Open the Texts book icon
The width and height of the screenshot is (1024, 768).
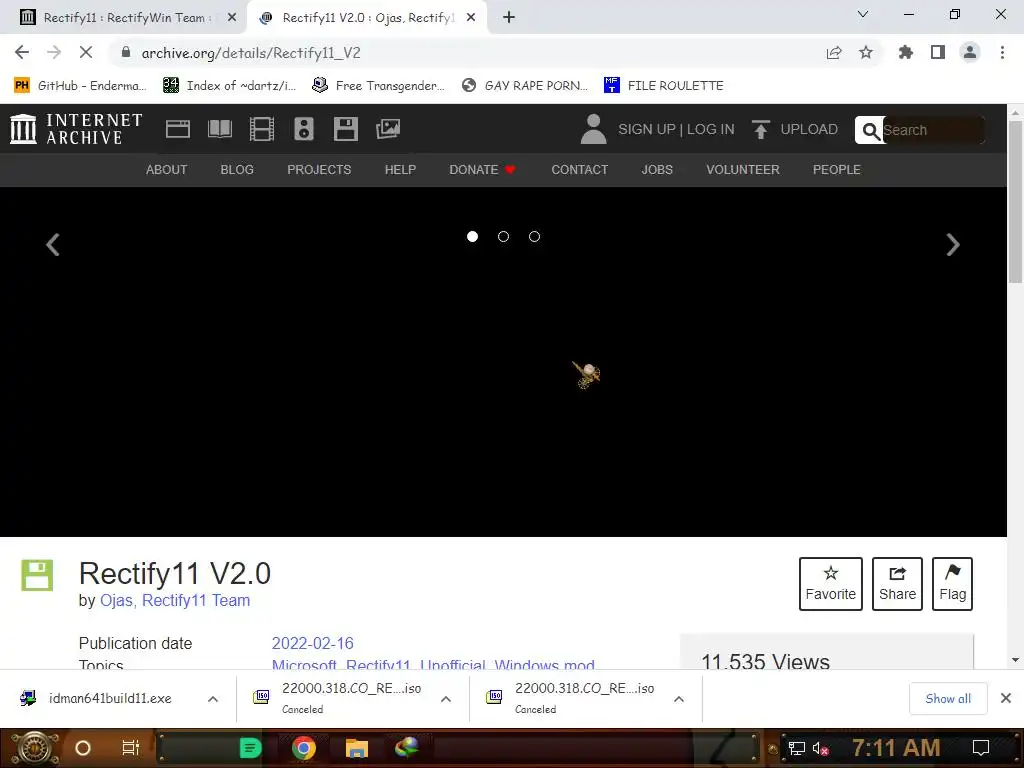click(x=219, y=129)
